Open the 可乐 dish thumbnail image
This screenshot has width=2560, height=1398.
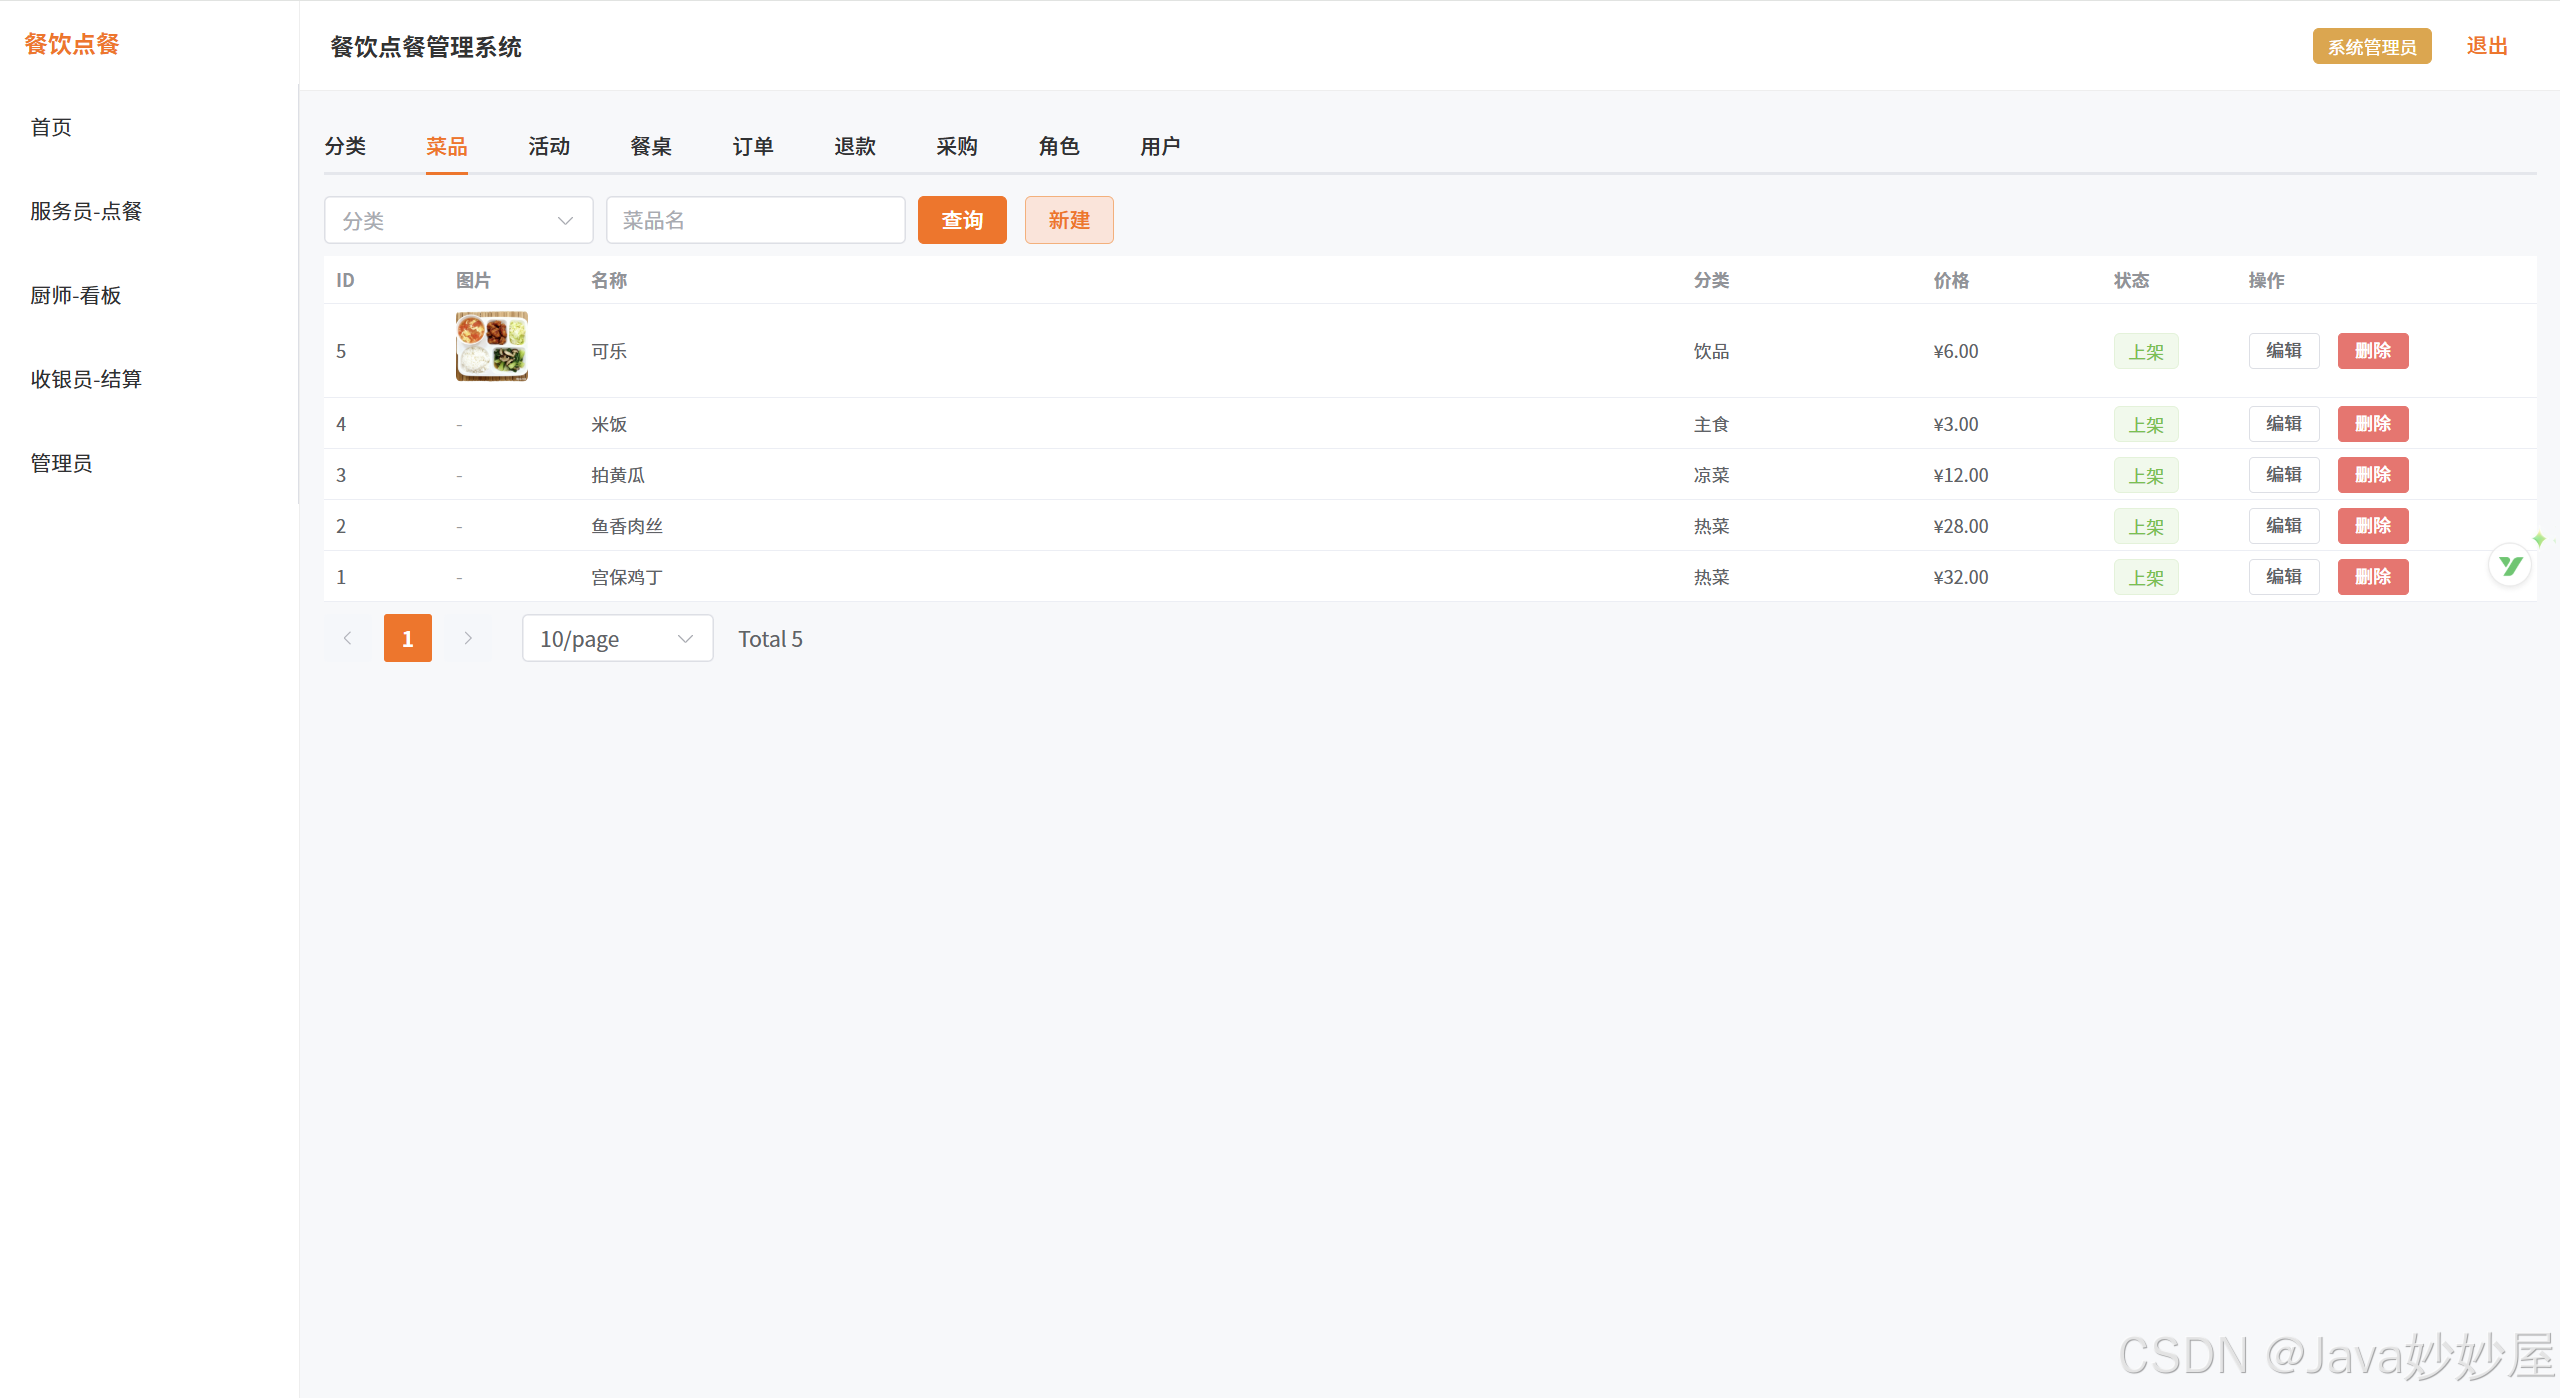pos(491,346)
